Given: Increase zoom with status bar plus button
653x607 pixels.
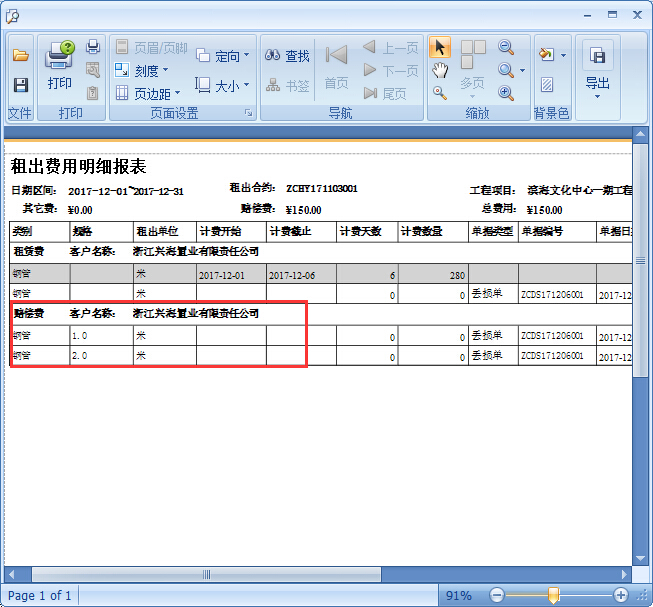Looking at the screenshot, I should tap(621, 595).
